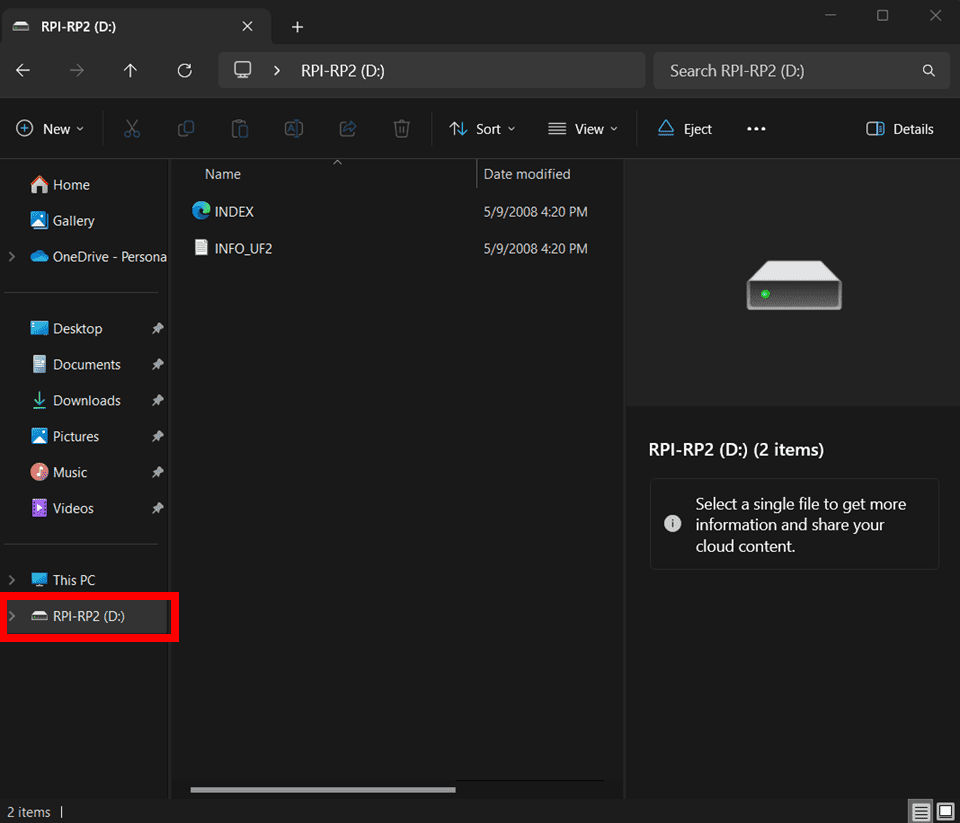Switch to large thumbnails view in status bar
The height and width of the screenshot is (823, 960).
946,812
